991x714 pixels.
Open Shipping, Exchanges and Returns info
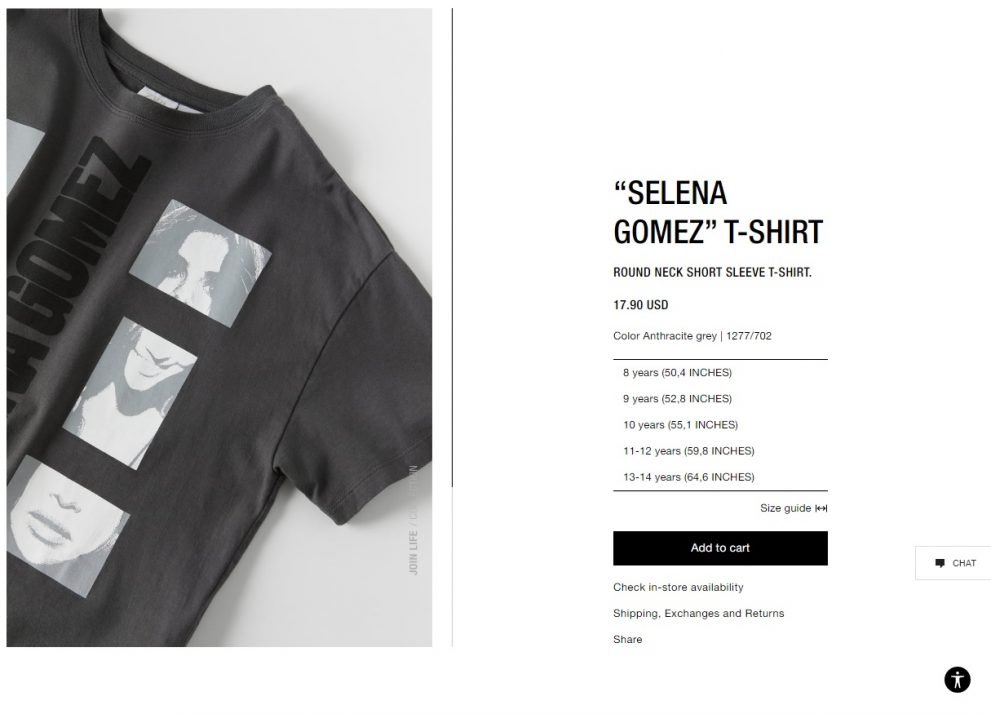(x=698, y=613)
